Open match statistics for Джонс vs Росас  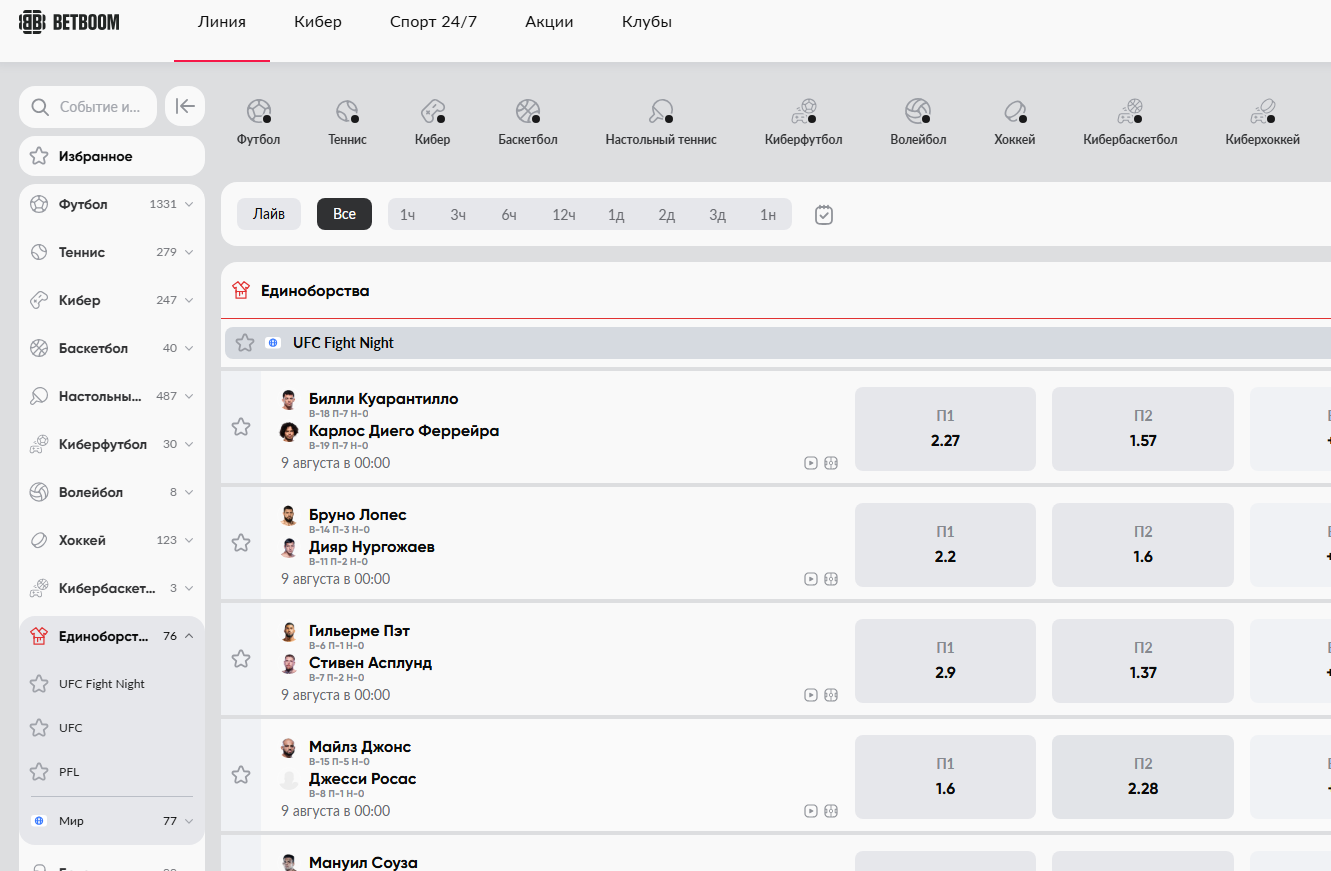(x=831, y=811)
